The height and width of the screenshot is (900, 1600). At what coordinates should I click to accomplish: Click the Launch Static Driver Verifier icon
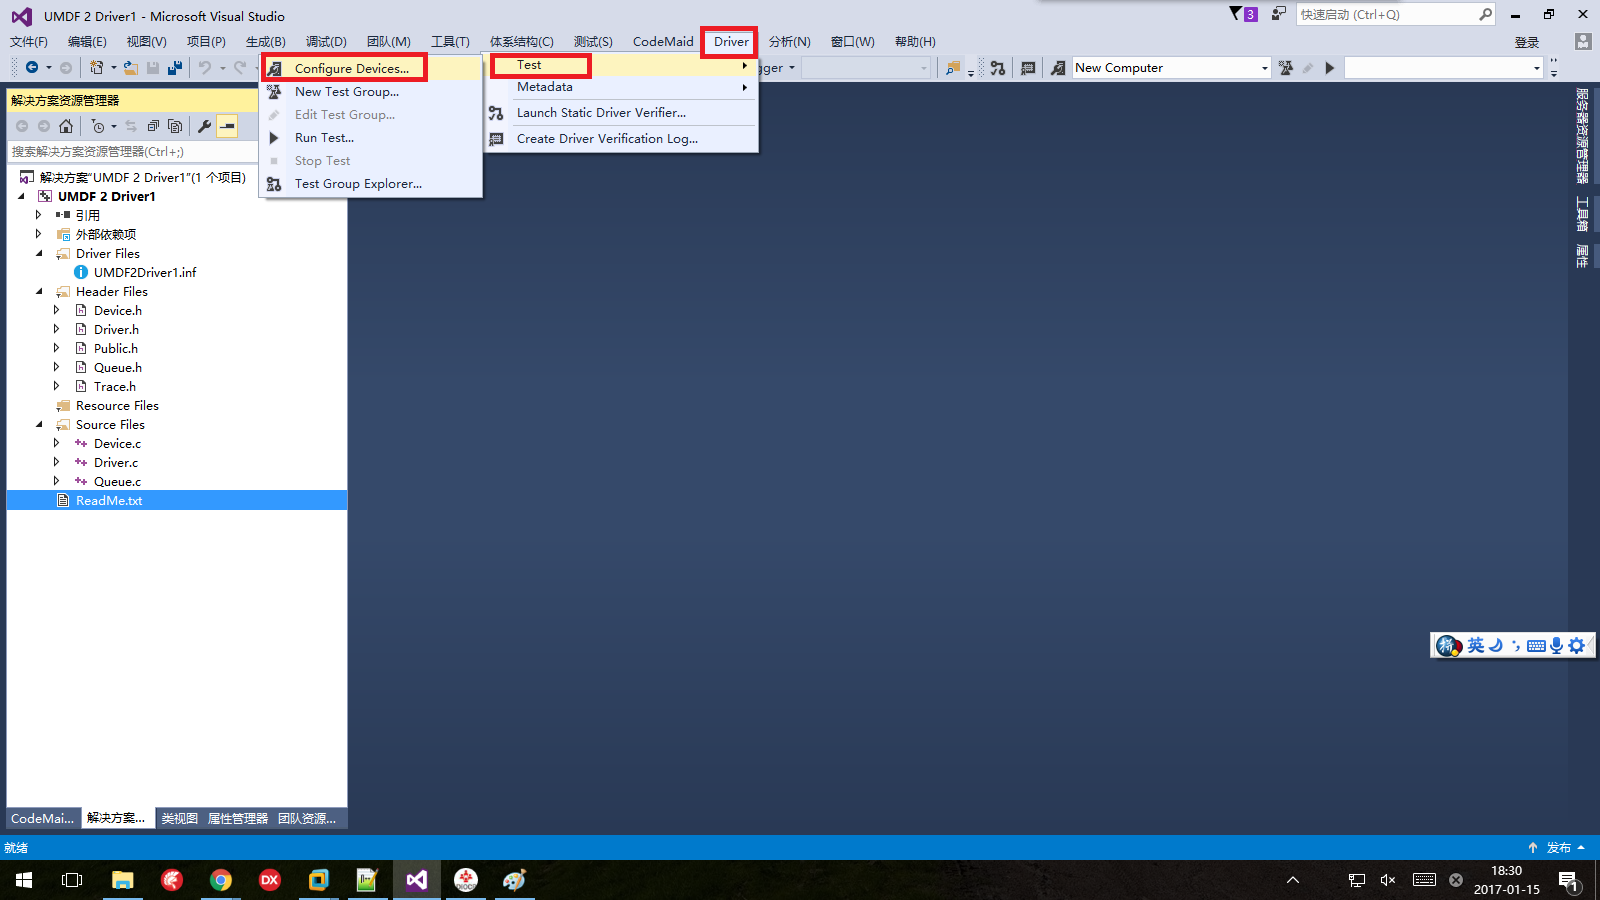496,113
